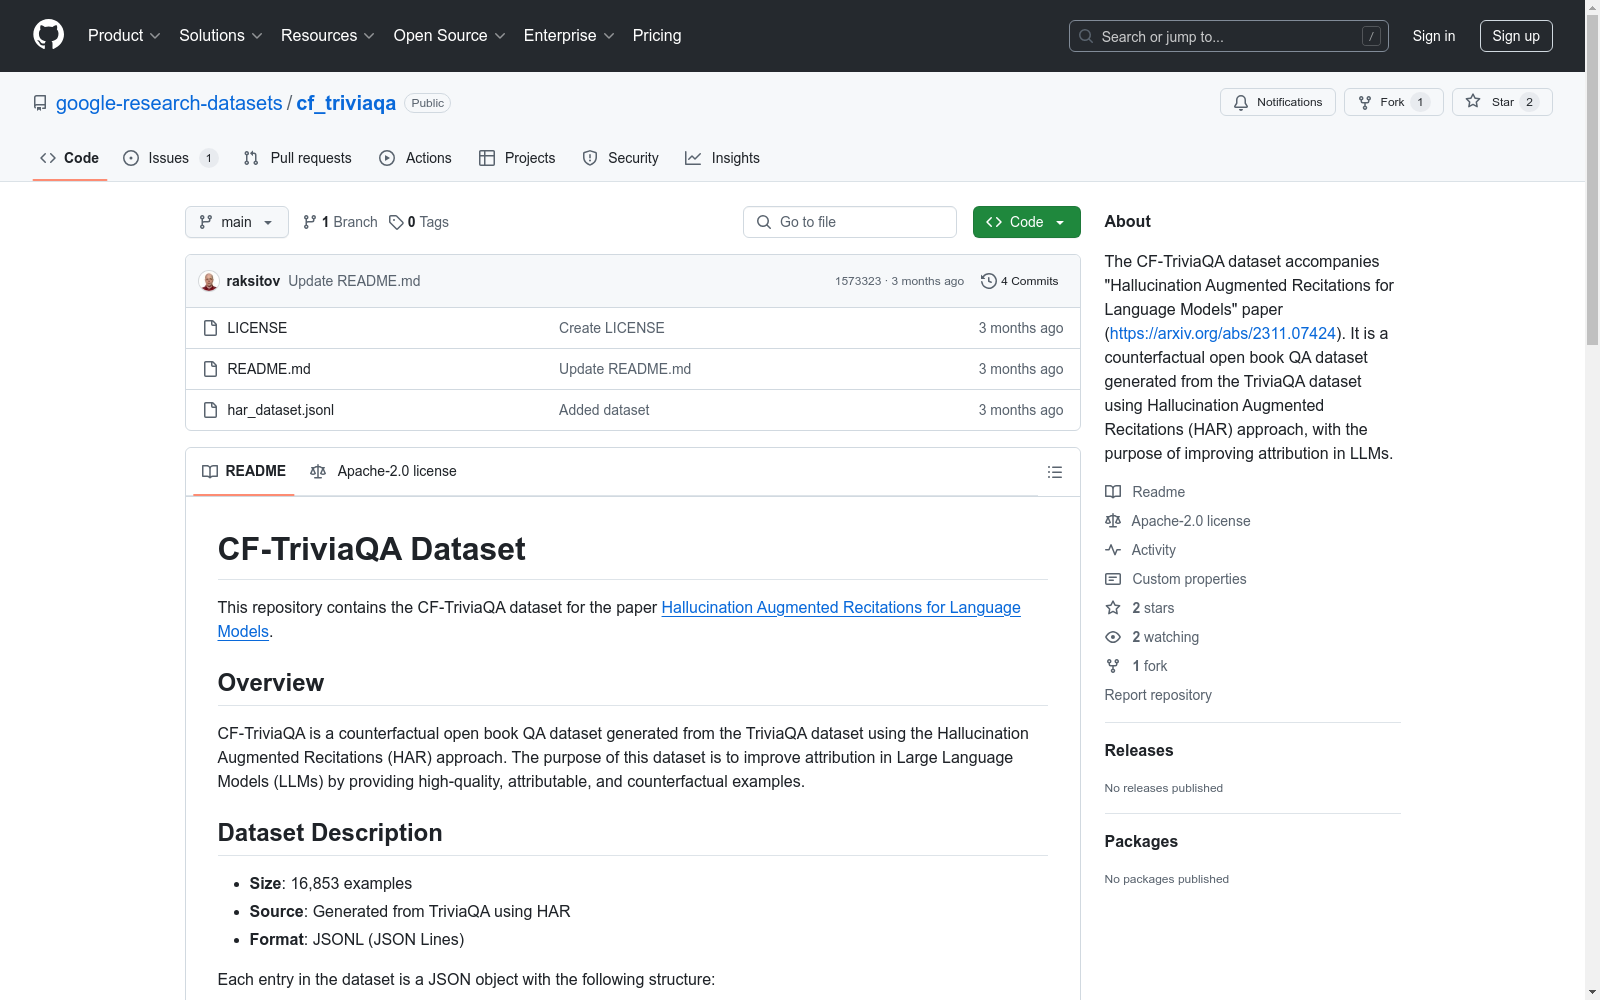The height and width of the screenshot is (1000, 1600).
Task: Switch to the Apache-2.0 license tab
Action: point(383,471)
